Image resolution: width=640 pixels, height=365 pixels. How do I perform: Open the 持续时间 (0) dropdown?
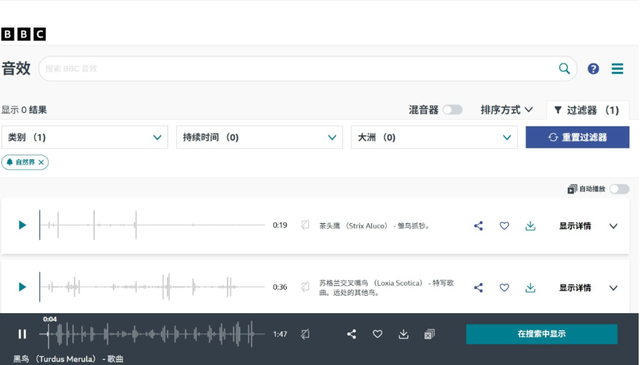coord(259,137)
